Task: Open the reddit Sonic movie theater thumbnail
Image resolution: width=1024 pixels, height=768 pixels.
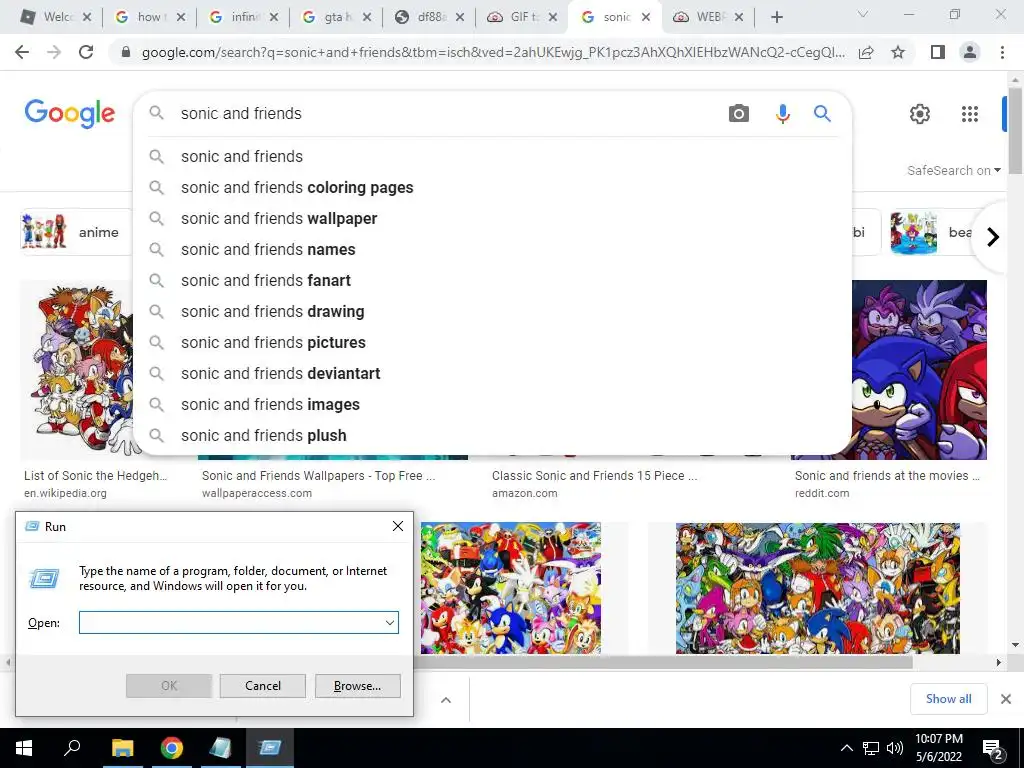Action: pos(920,370)
